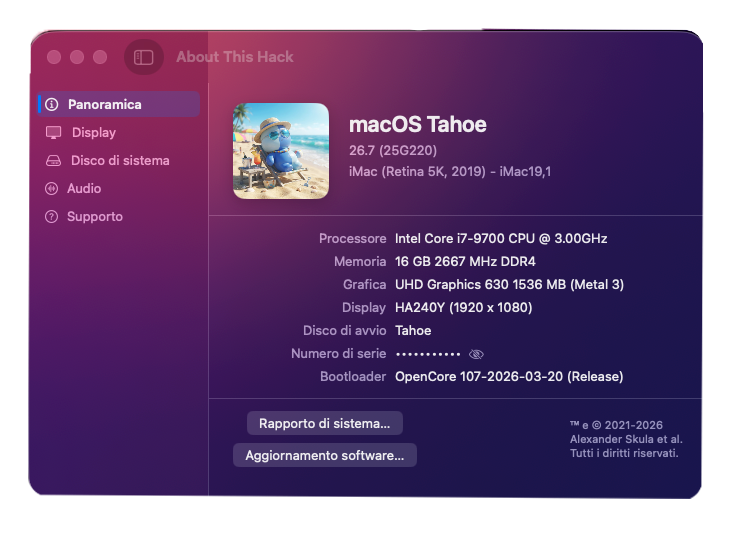Select the Panoramica sidebar item
Screen dimensions: 732x534
click(x=119, y=104)
